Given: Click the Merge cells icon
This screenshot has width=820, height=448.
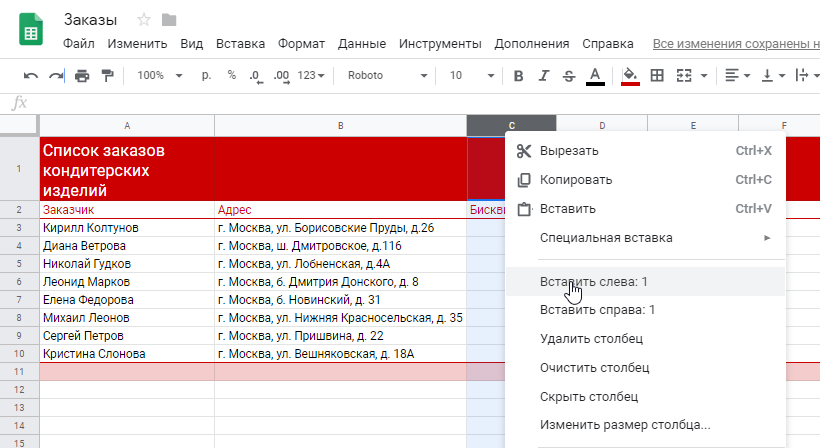Looking at the screenshot, I should (x=685, y=76).
